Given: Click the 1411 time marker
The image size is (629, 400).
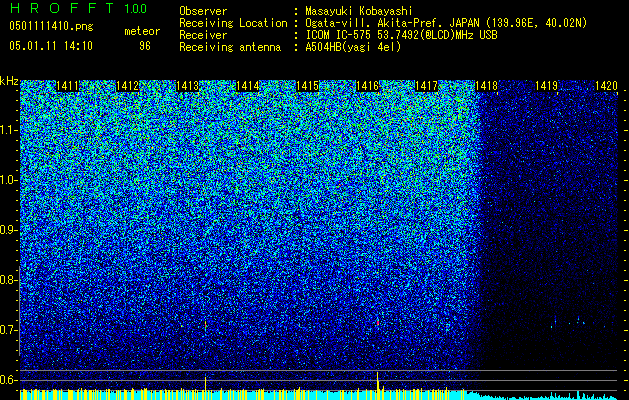Looking at the screenshot, I should tap(67, 86).
